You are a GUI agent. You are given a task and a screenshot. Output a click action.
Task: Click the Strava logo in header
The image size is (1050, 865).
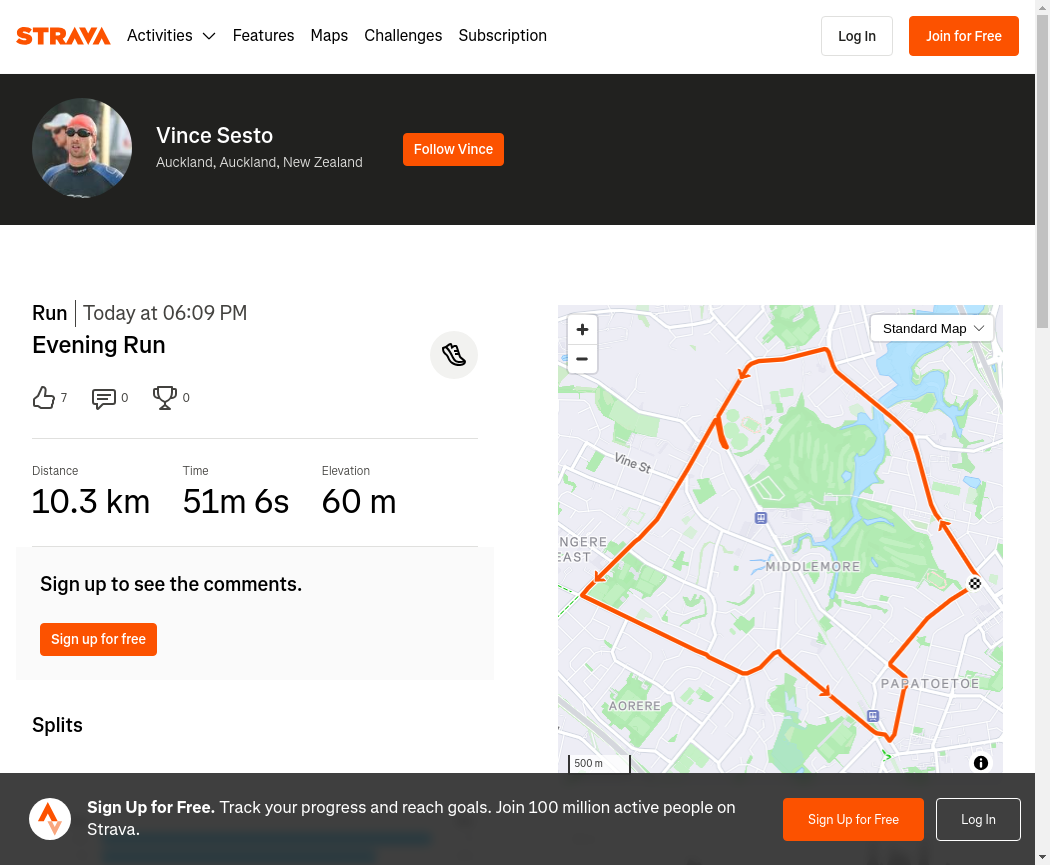click(x=63, y=35)
